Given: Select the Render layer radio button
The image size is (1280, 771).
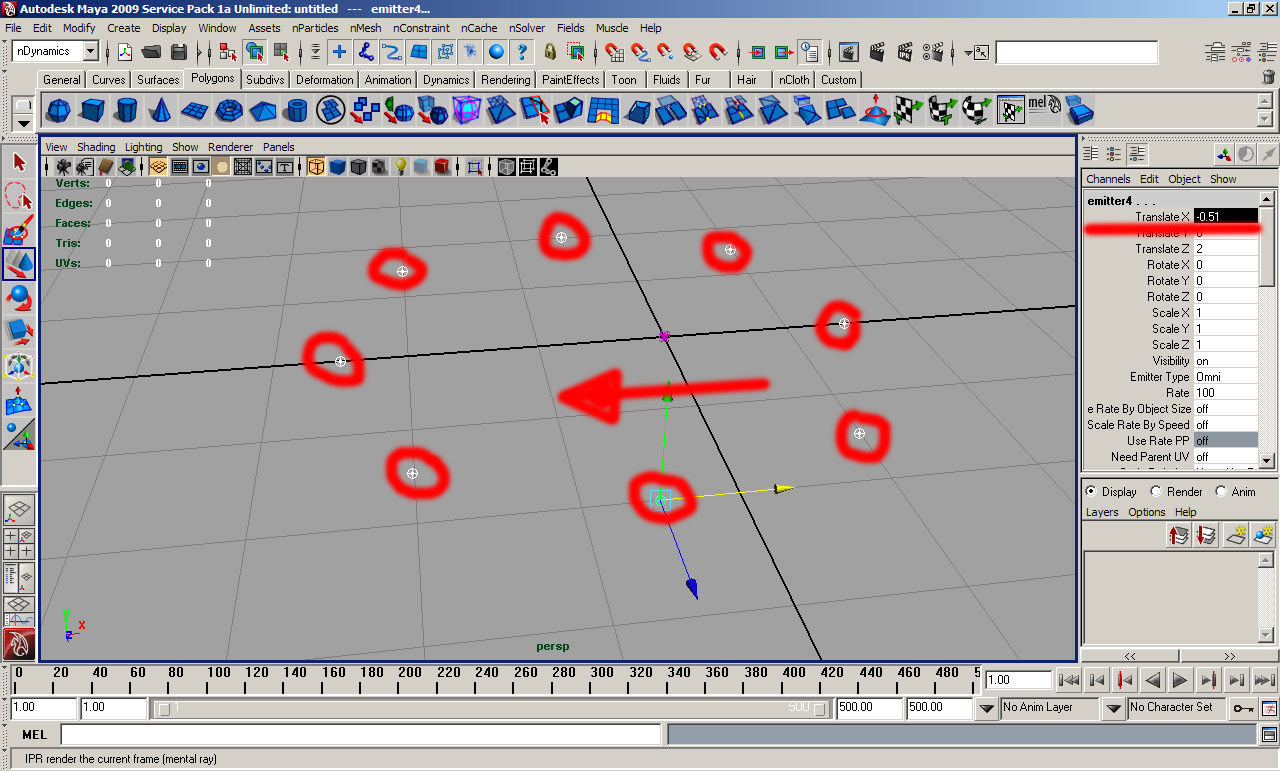Looking at the screenshot, I should point(1156,492).
